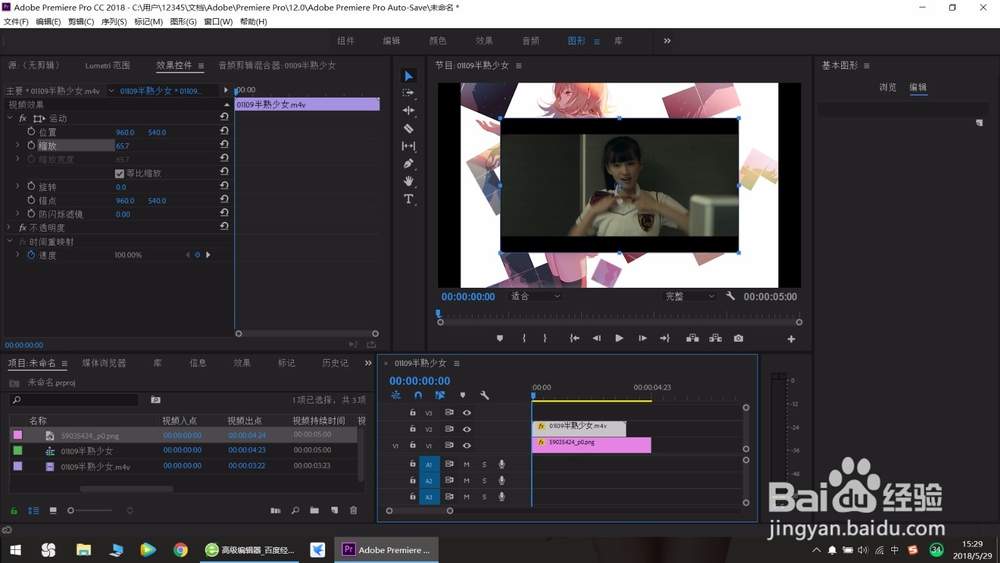
Task: Expand the speed property row
Action: 17,254
